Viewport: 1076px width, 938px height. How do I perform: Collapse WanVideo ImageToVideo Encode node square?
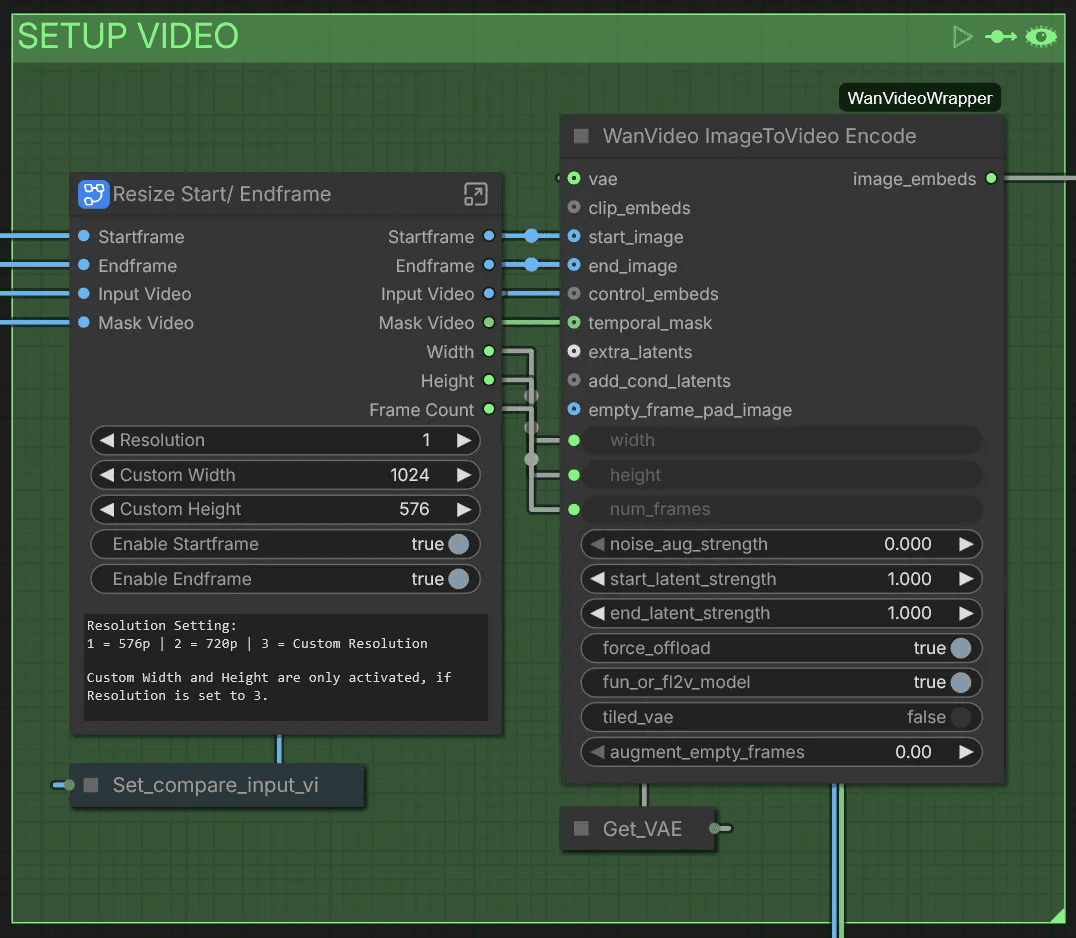click(581, 136)
